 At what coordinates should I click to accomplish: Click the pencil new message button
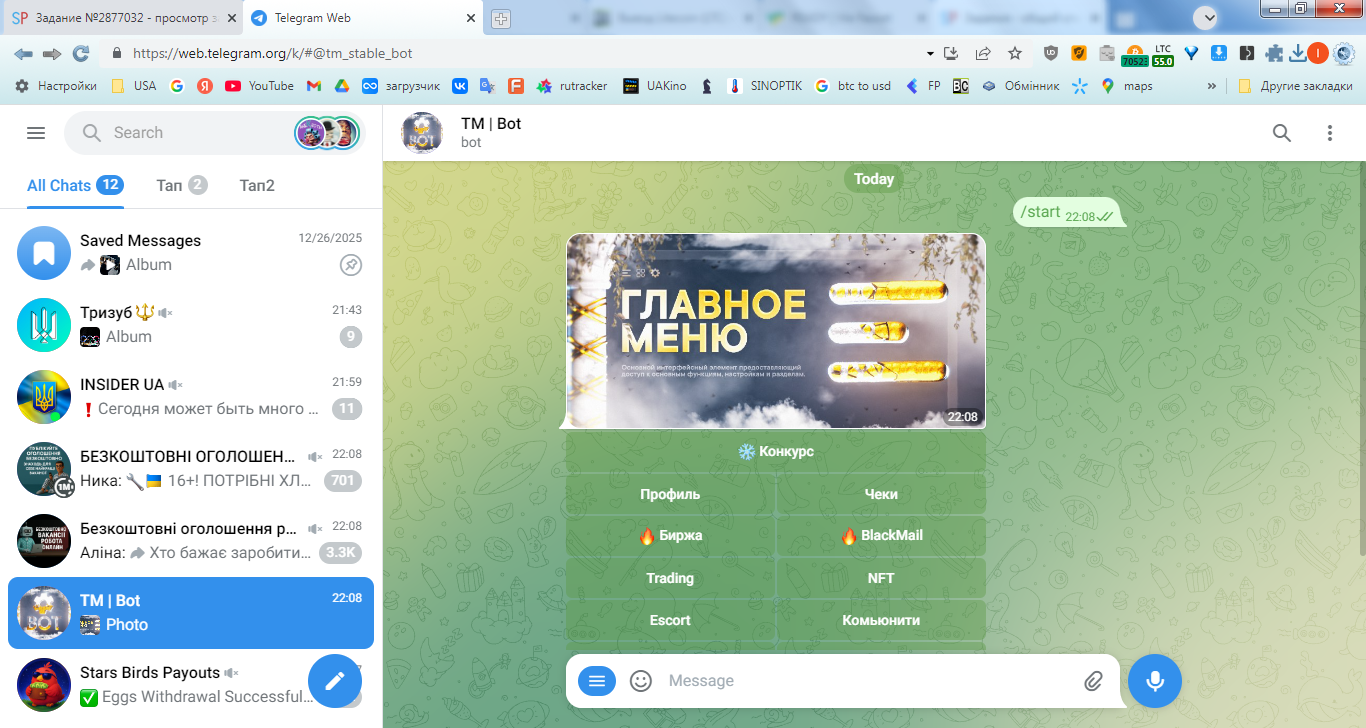click(x=335, y=681)
